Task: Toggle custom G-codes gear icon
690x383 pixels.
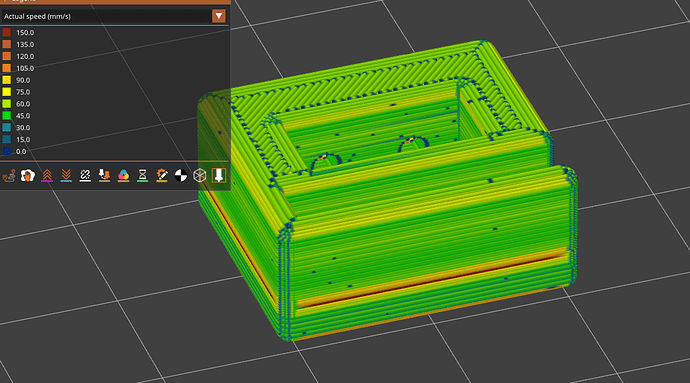Action: pos(161,176)
